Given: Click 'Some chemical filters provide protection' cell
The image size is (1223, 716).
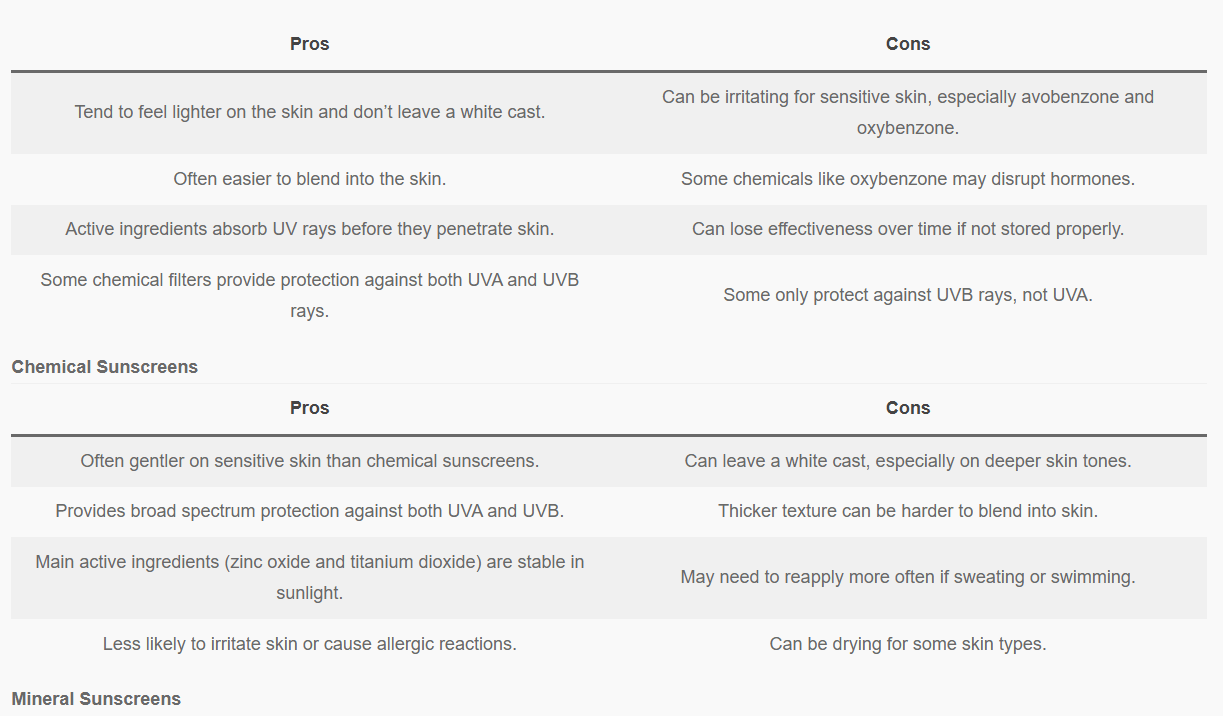Looking at the screenshot, I should [x=309, y=295].
